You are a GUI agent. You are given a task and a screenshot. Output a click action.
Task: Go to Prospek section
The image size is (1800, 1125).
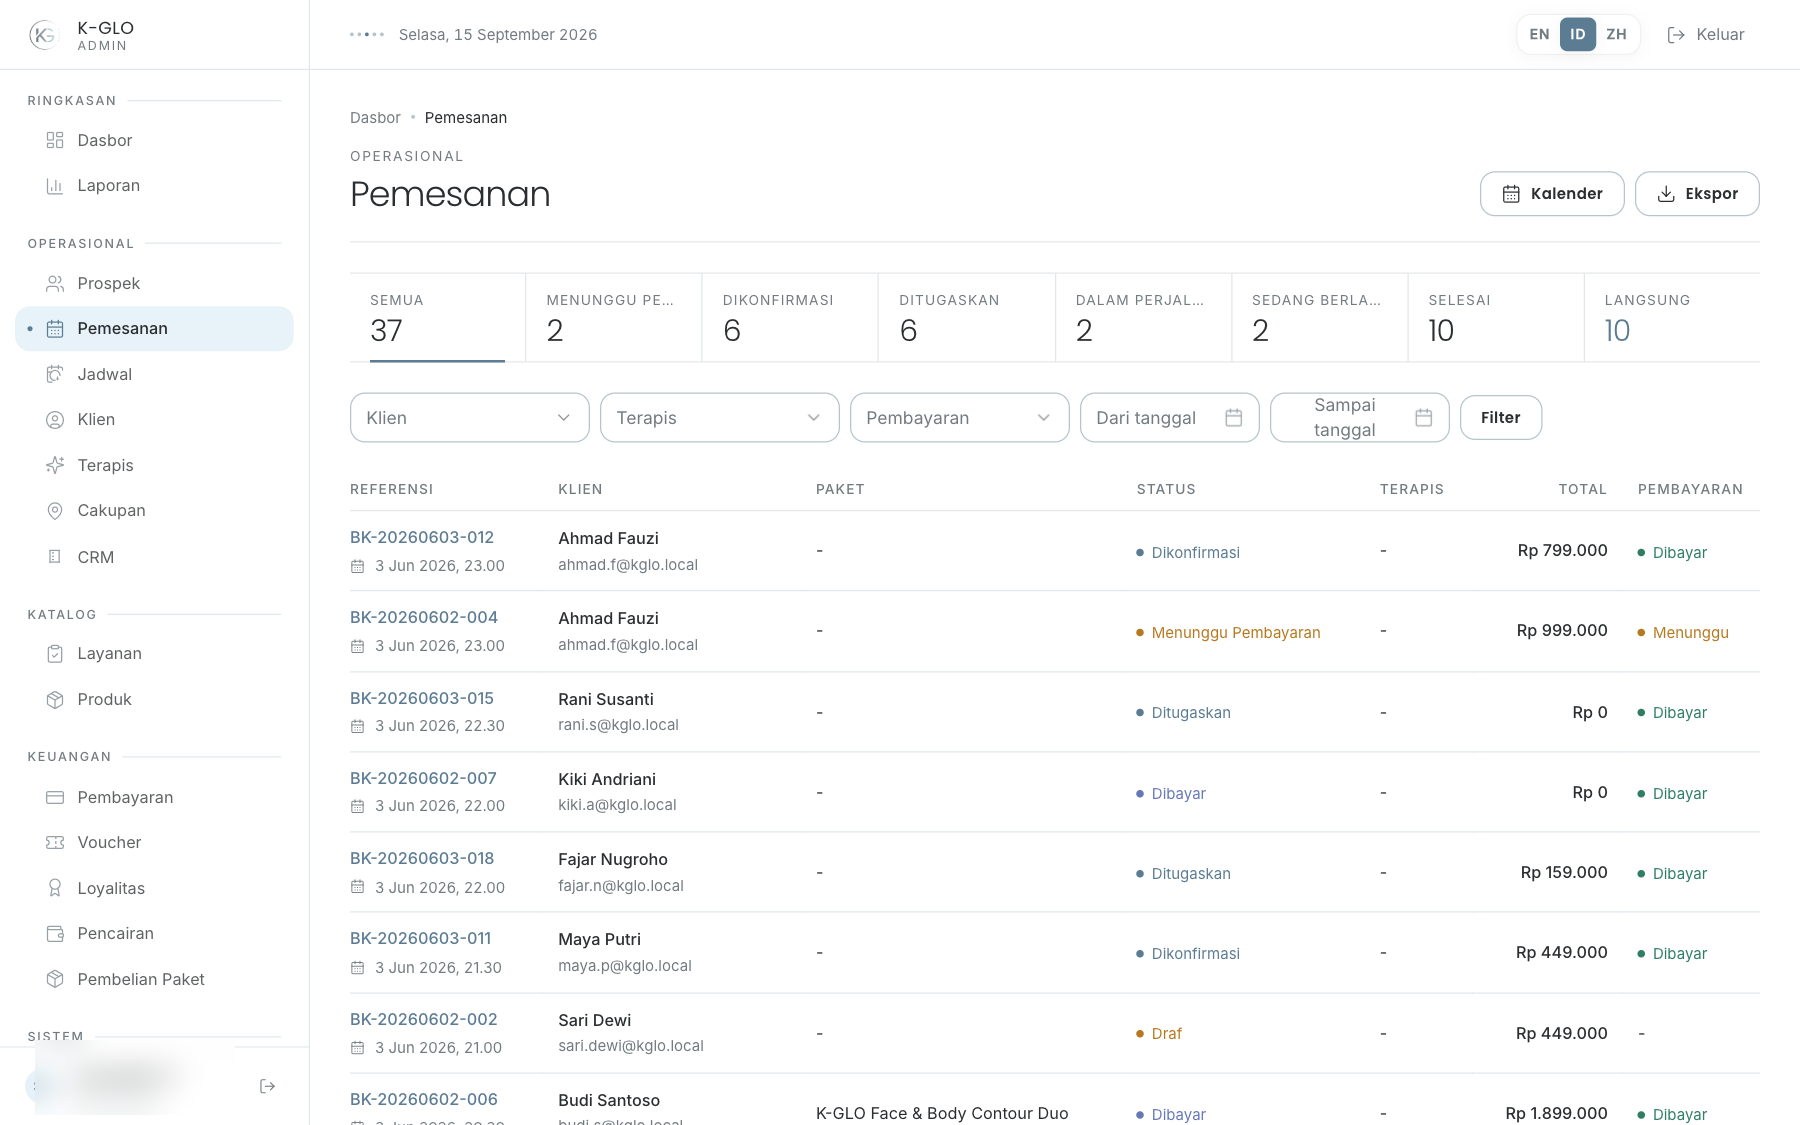[154, 283]
